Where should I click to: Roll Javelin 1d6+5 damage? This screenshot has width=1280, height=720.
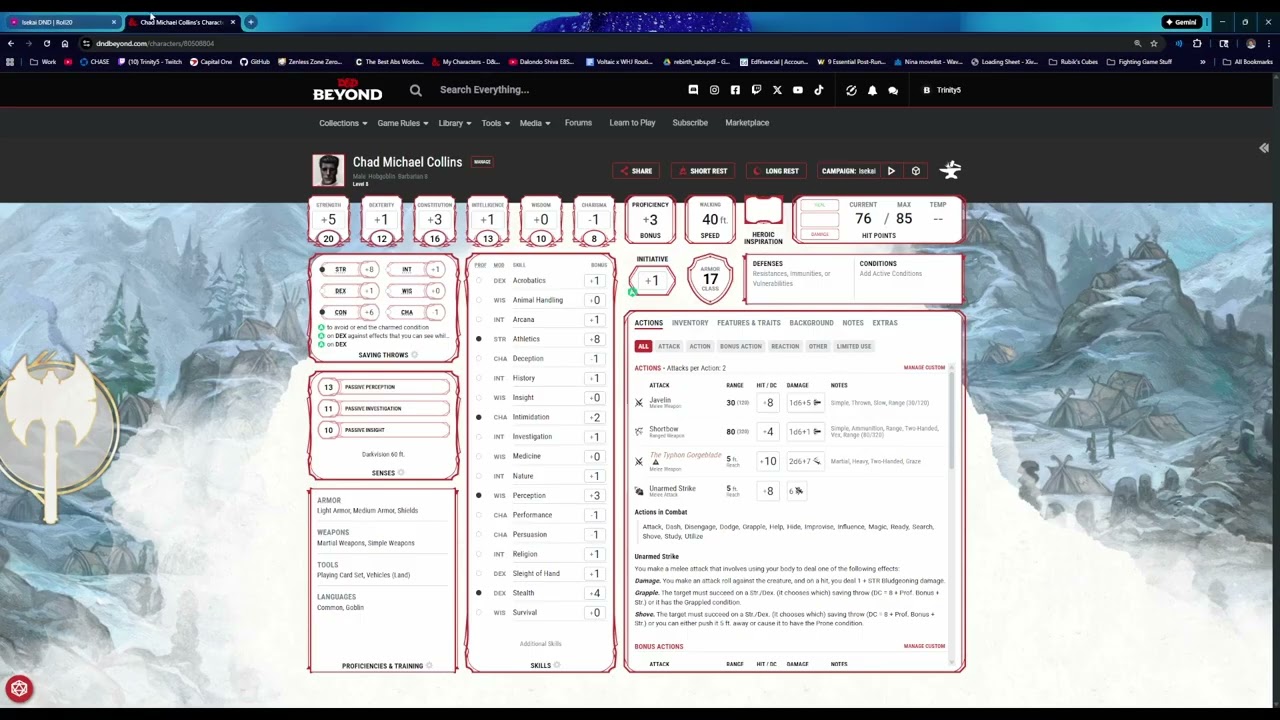tap(804, 403)
